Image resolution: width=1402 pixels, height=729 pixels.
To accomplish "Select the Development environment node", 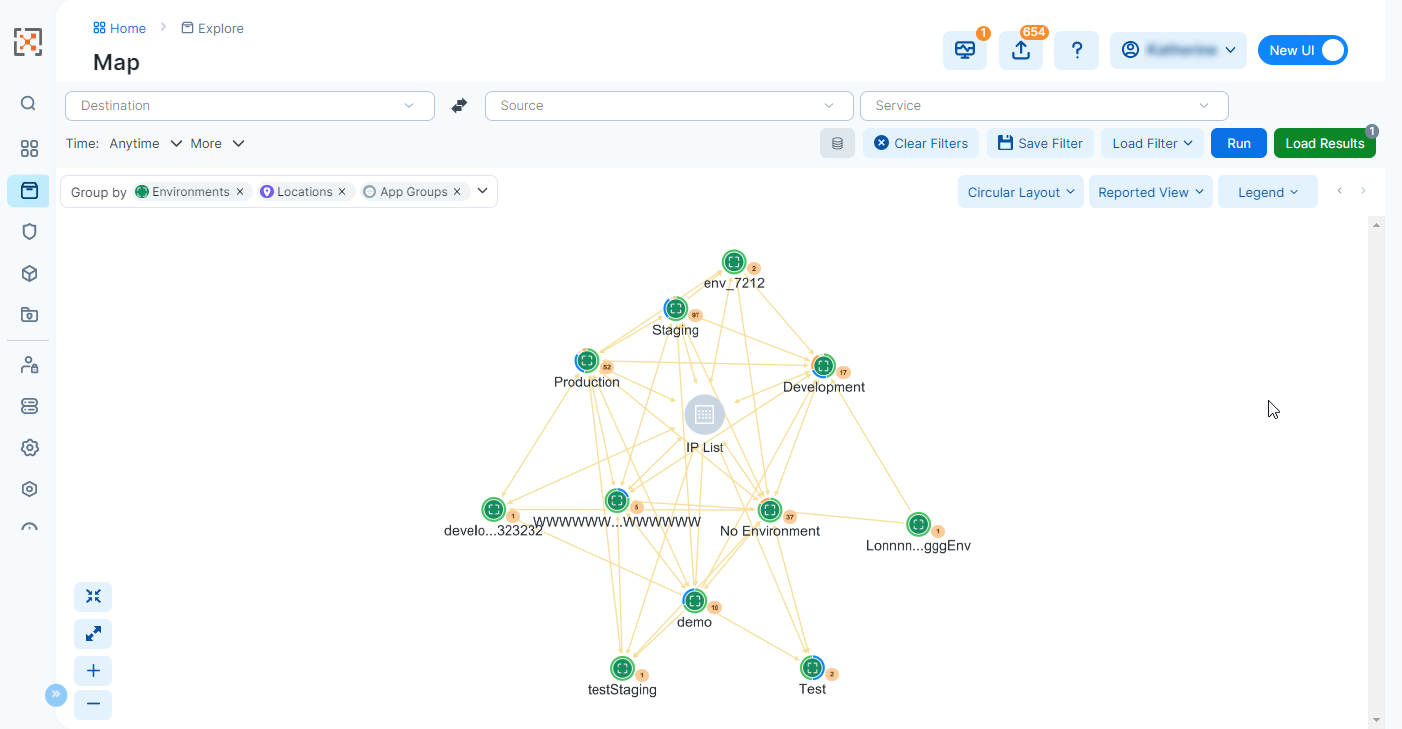I will click(823, 366).
